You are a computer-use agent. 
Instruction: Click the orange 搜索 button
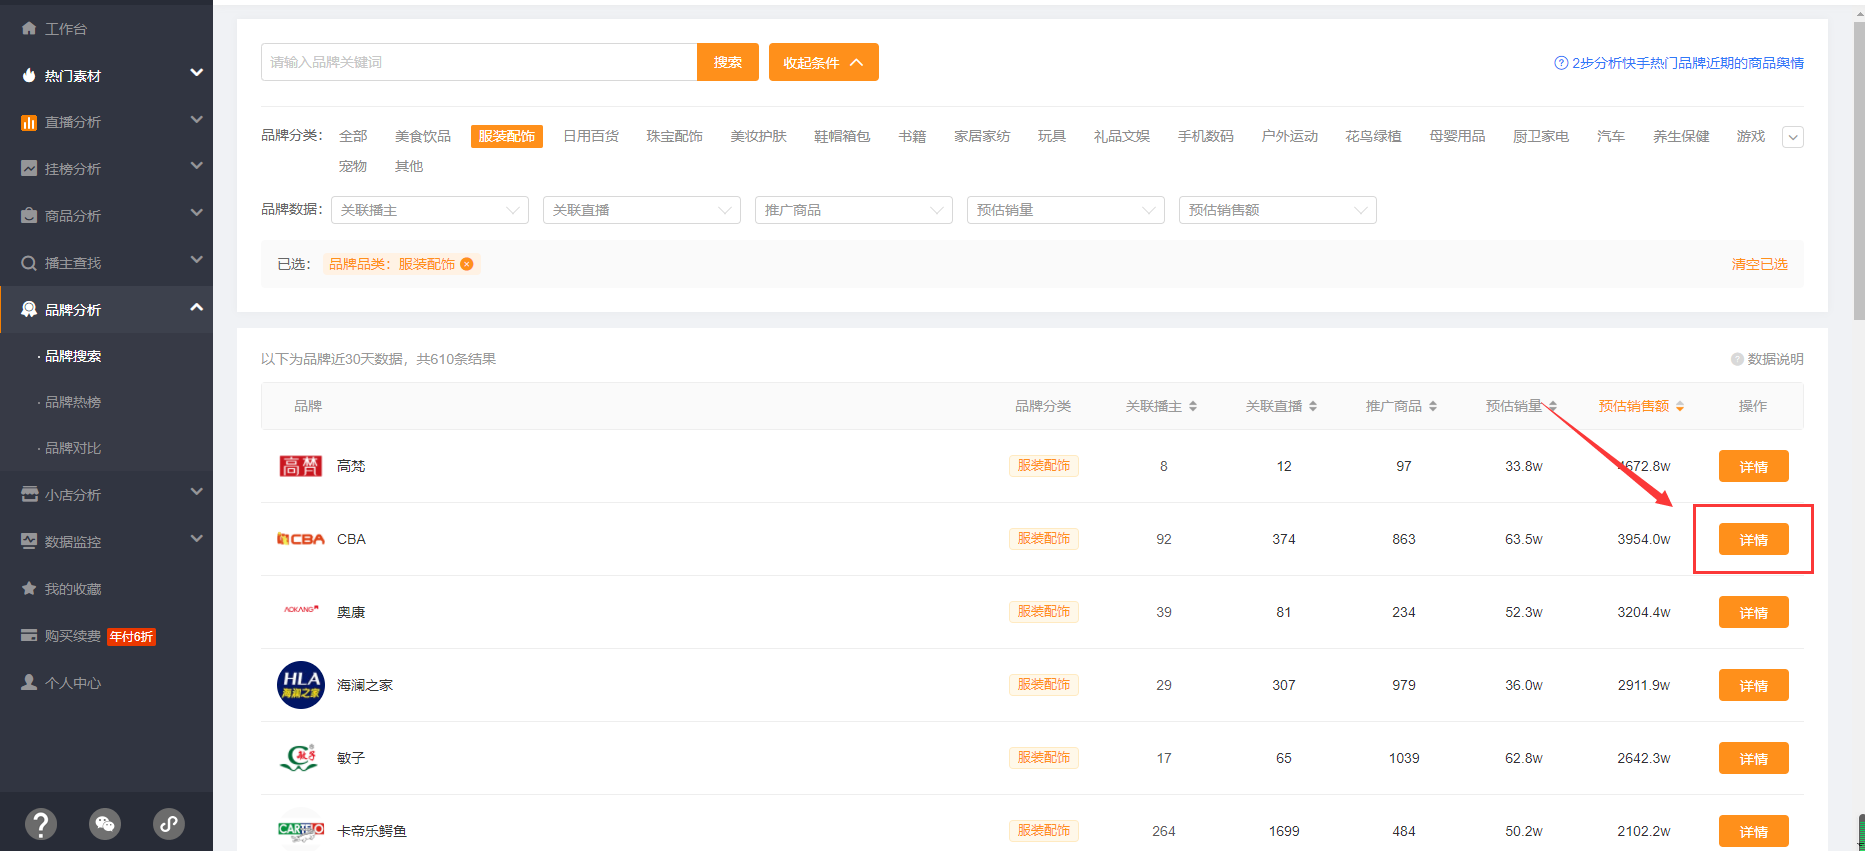click(728, 62)
